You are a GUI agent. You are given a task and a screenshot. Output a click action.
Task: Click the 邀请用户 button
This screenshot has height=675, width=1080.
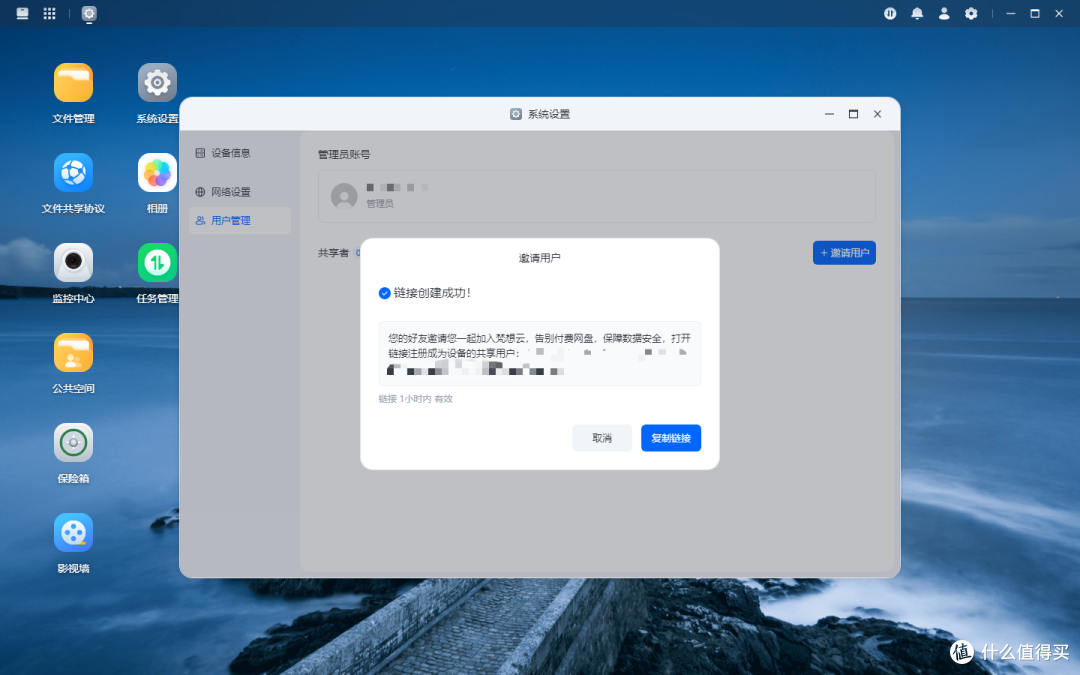tap(844, 253)
